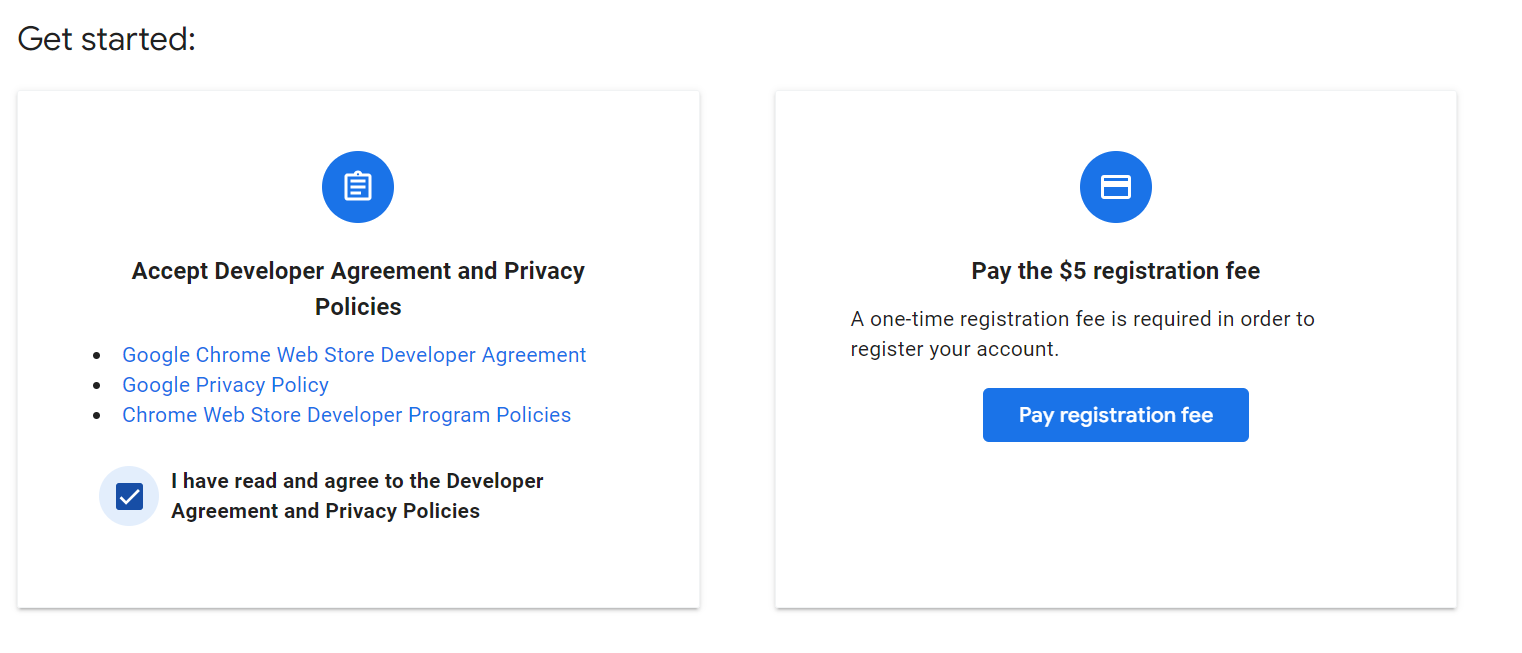Click the word 'Policies' in the left card heading
Viewport: 1522px width, 653px height.
358,307
